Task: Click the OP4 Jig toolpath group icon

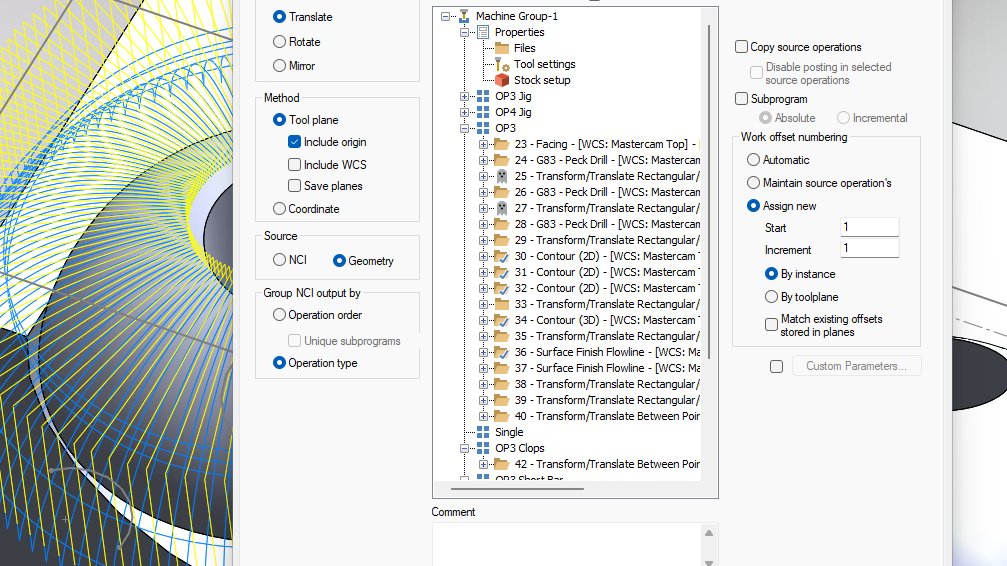Action: point(483,112)
